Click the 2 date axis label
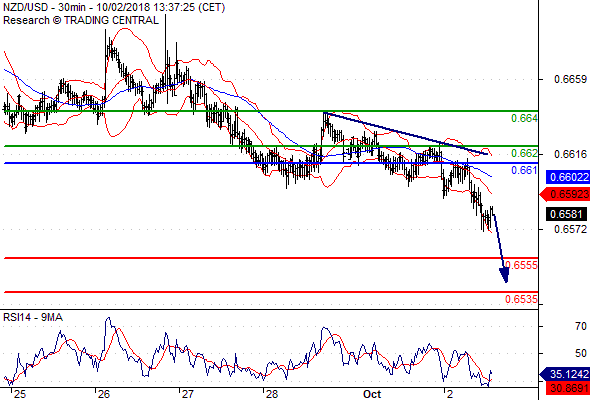Image resolution: width=590 pixels, height=400 pixels. point(450,394)
